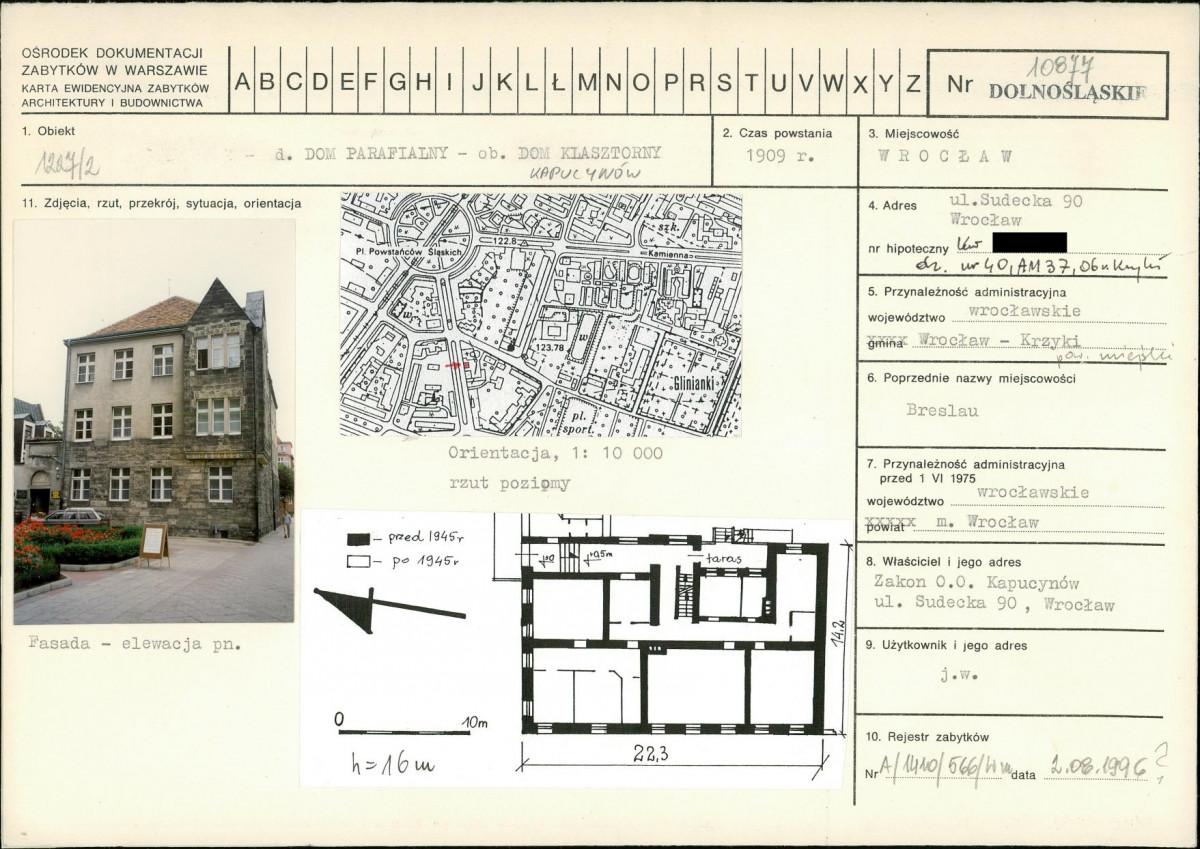Click the white 'po 1945r' legend box
Image resolution: width=1200 pixels, height=849 pixels.
click(x=354, y=563)
